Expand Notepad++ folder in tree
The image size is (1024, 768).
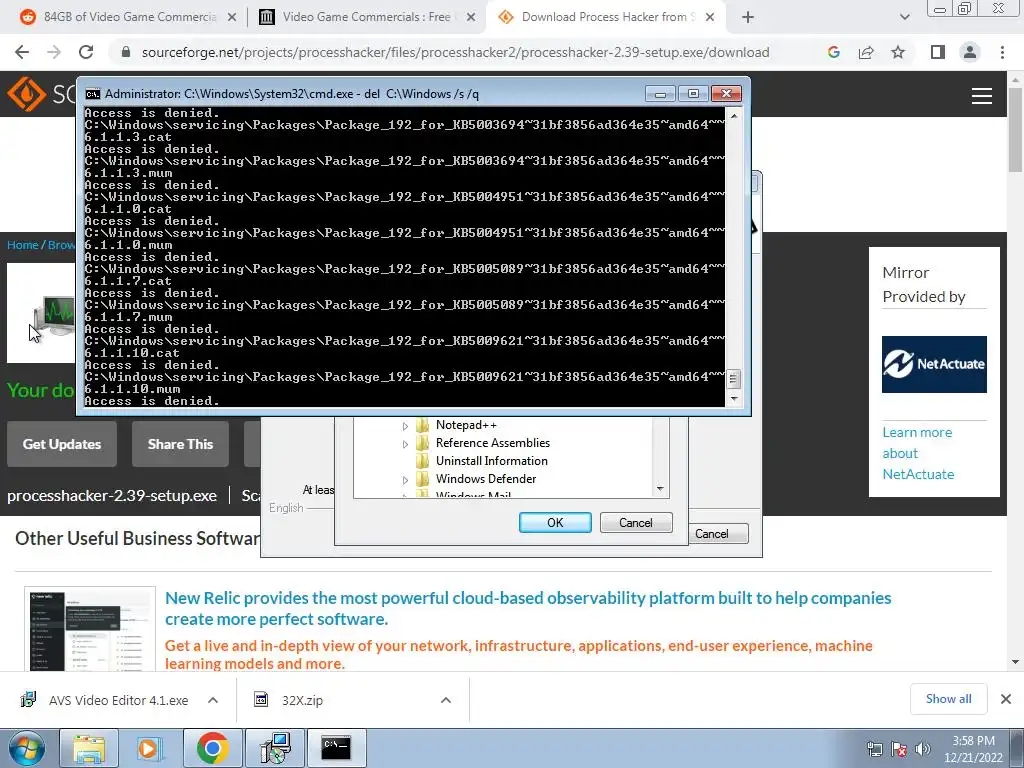point(405,426)
